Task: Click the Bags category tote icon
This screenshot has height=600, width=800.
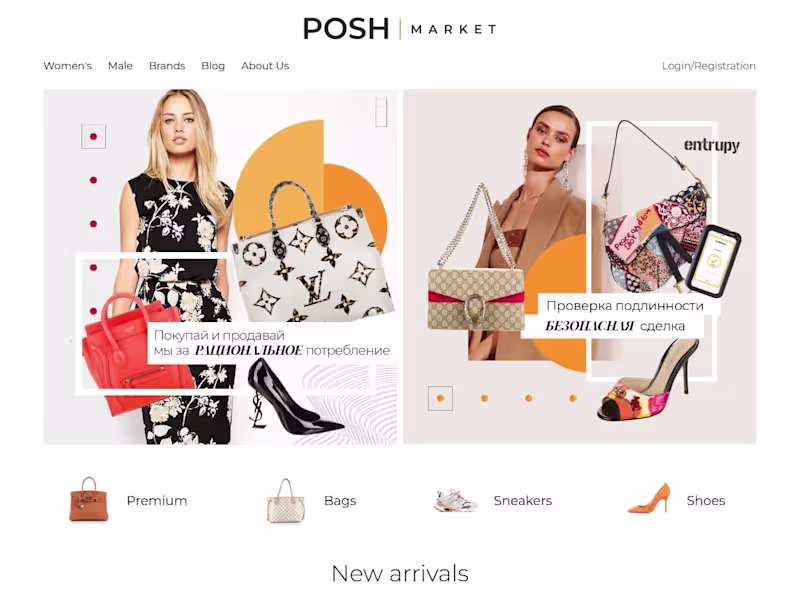Action: 286,501
